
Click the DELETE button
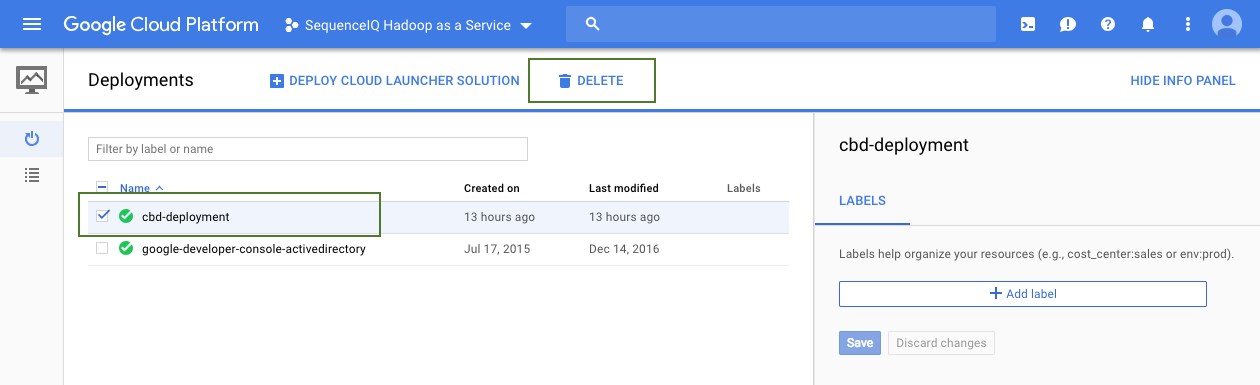(591, 81)
